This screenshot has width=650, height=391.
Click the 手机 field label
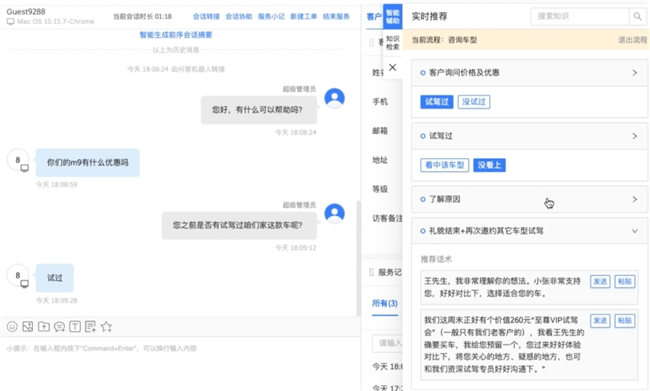click(380, 102)
